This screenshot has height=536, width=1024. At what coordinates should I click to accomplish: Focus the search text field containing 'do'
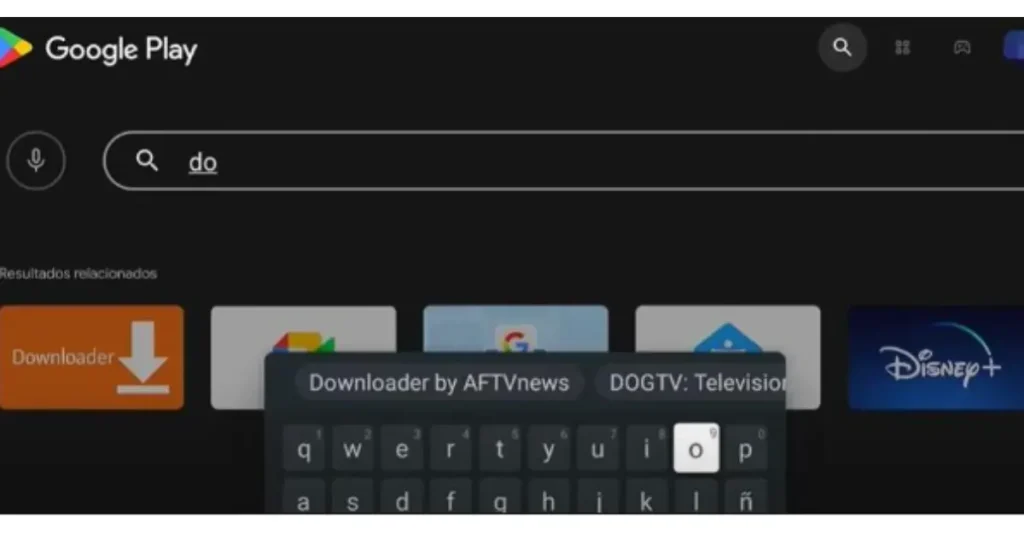pos(564,161)
